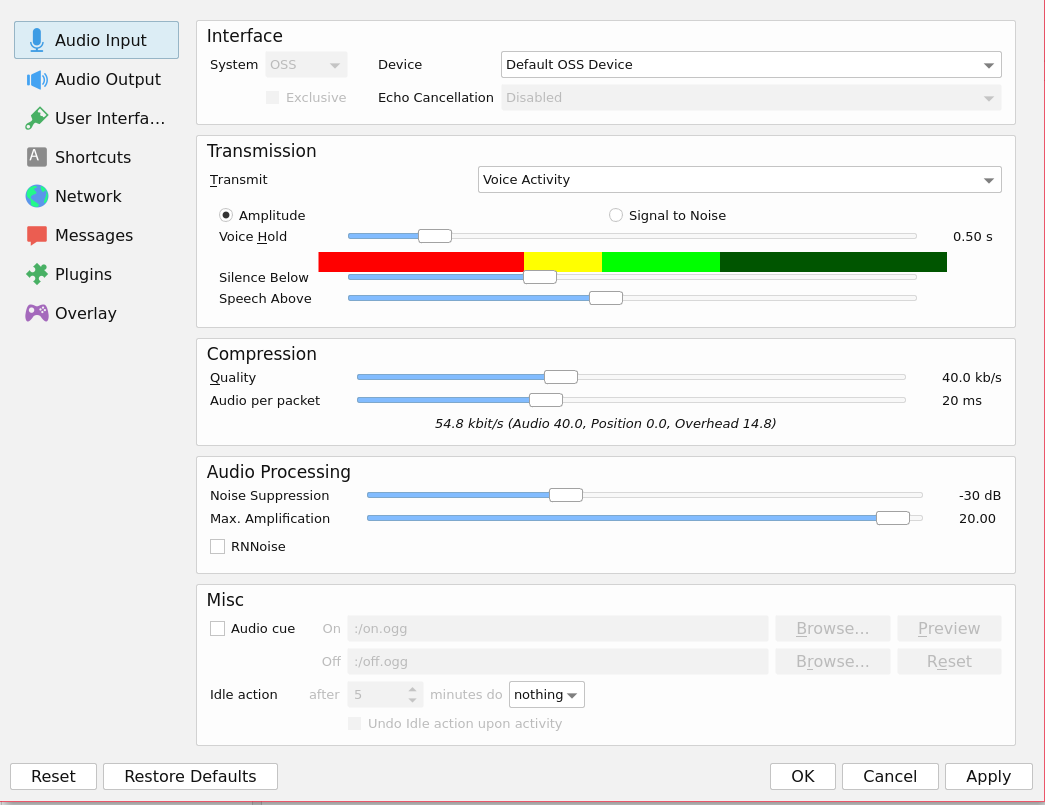Open Audio Output via speaker icon
1045x805 pixels.
pos(37,80)
